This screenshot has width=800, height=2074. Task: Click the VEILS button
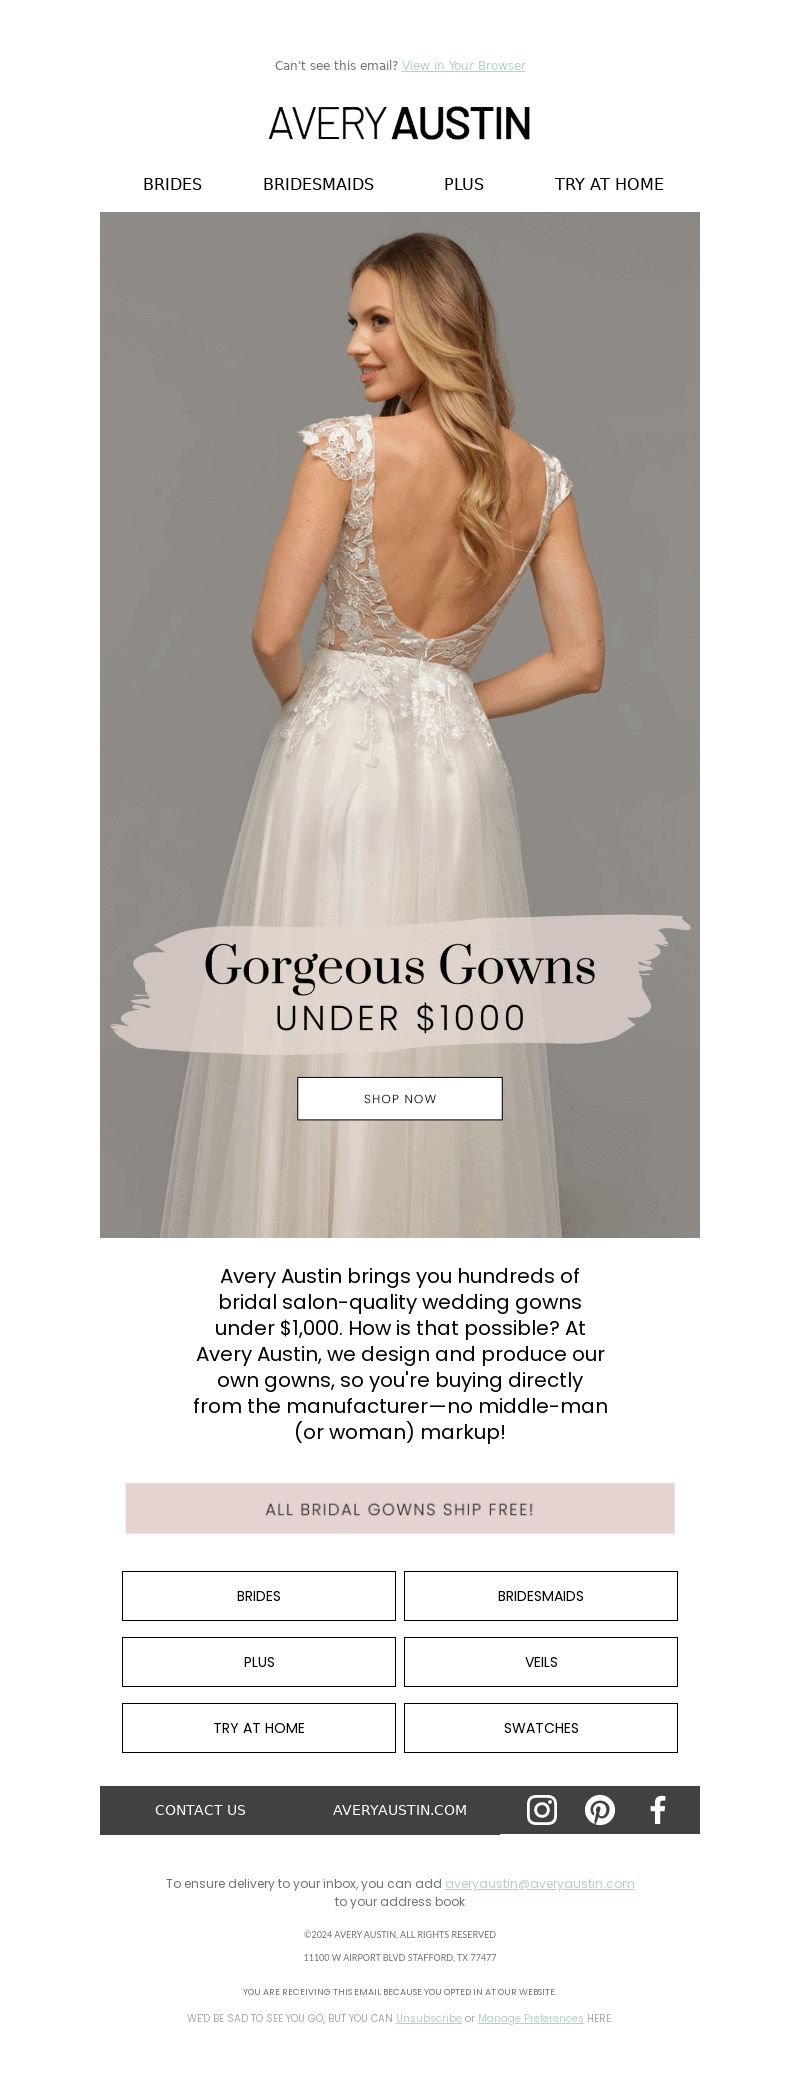541,1662
